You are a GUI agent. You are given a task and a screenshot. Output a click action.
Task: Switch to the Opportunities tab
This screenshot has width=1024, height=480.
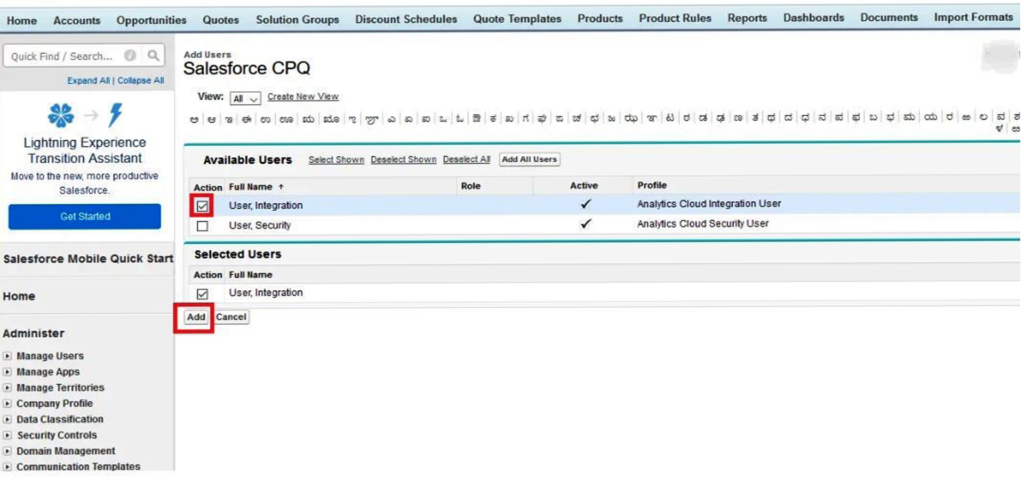click(152, 20)
